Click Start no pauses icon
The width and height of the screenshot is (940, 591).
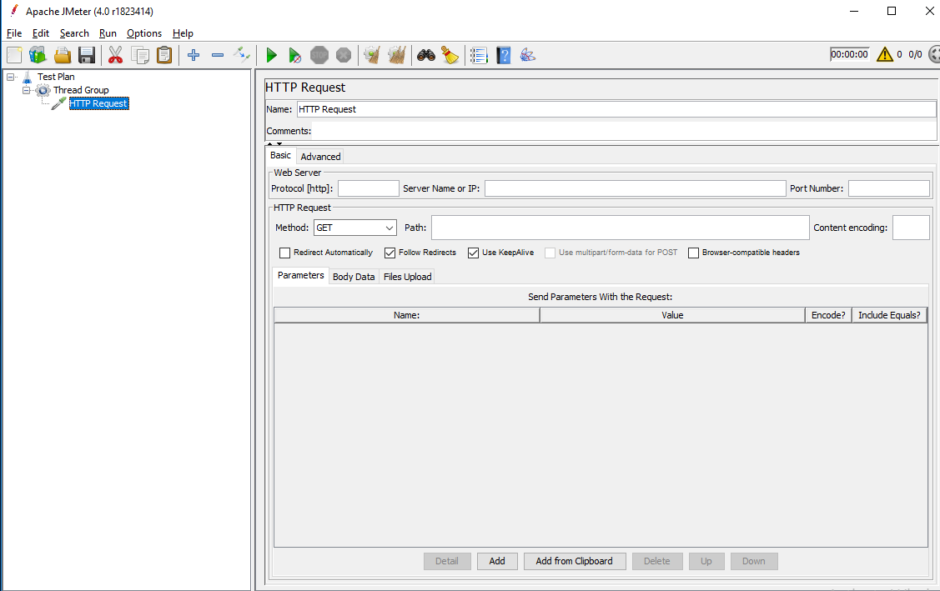coord(294,55)
